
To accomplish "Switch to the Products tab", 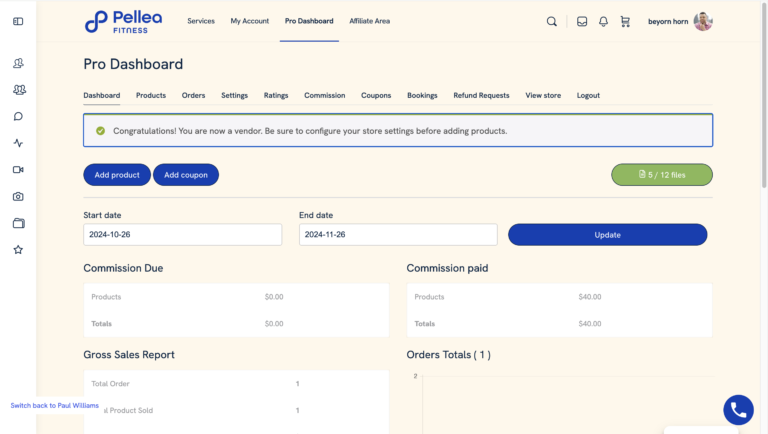I will coord(151,96).
